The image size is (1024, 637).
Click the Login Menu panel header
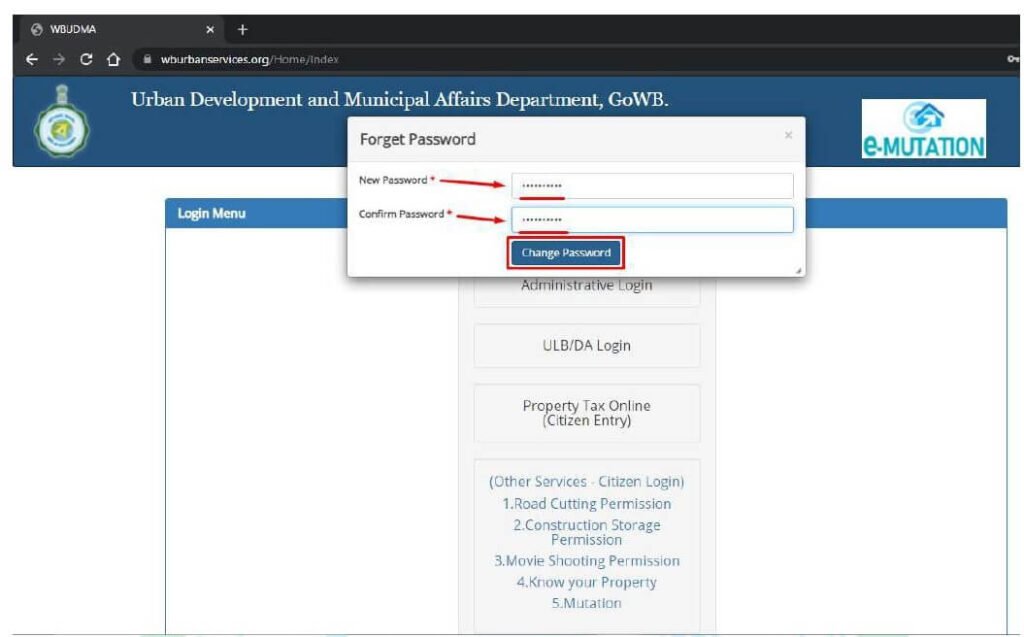click(586, 214)
